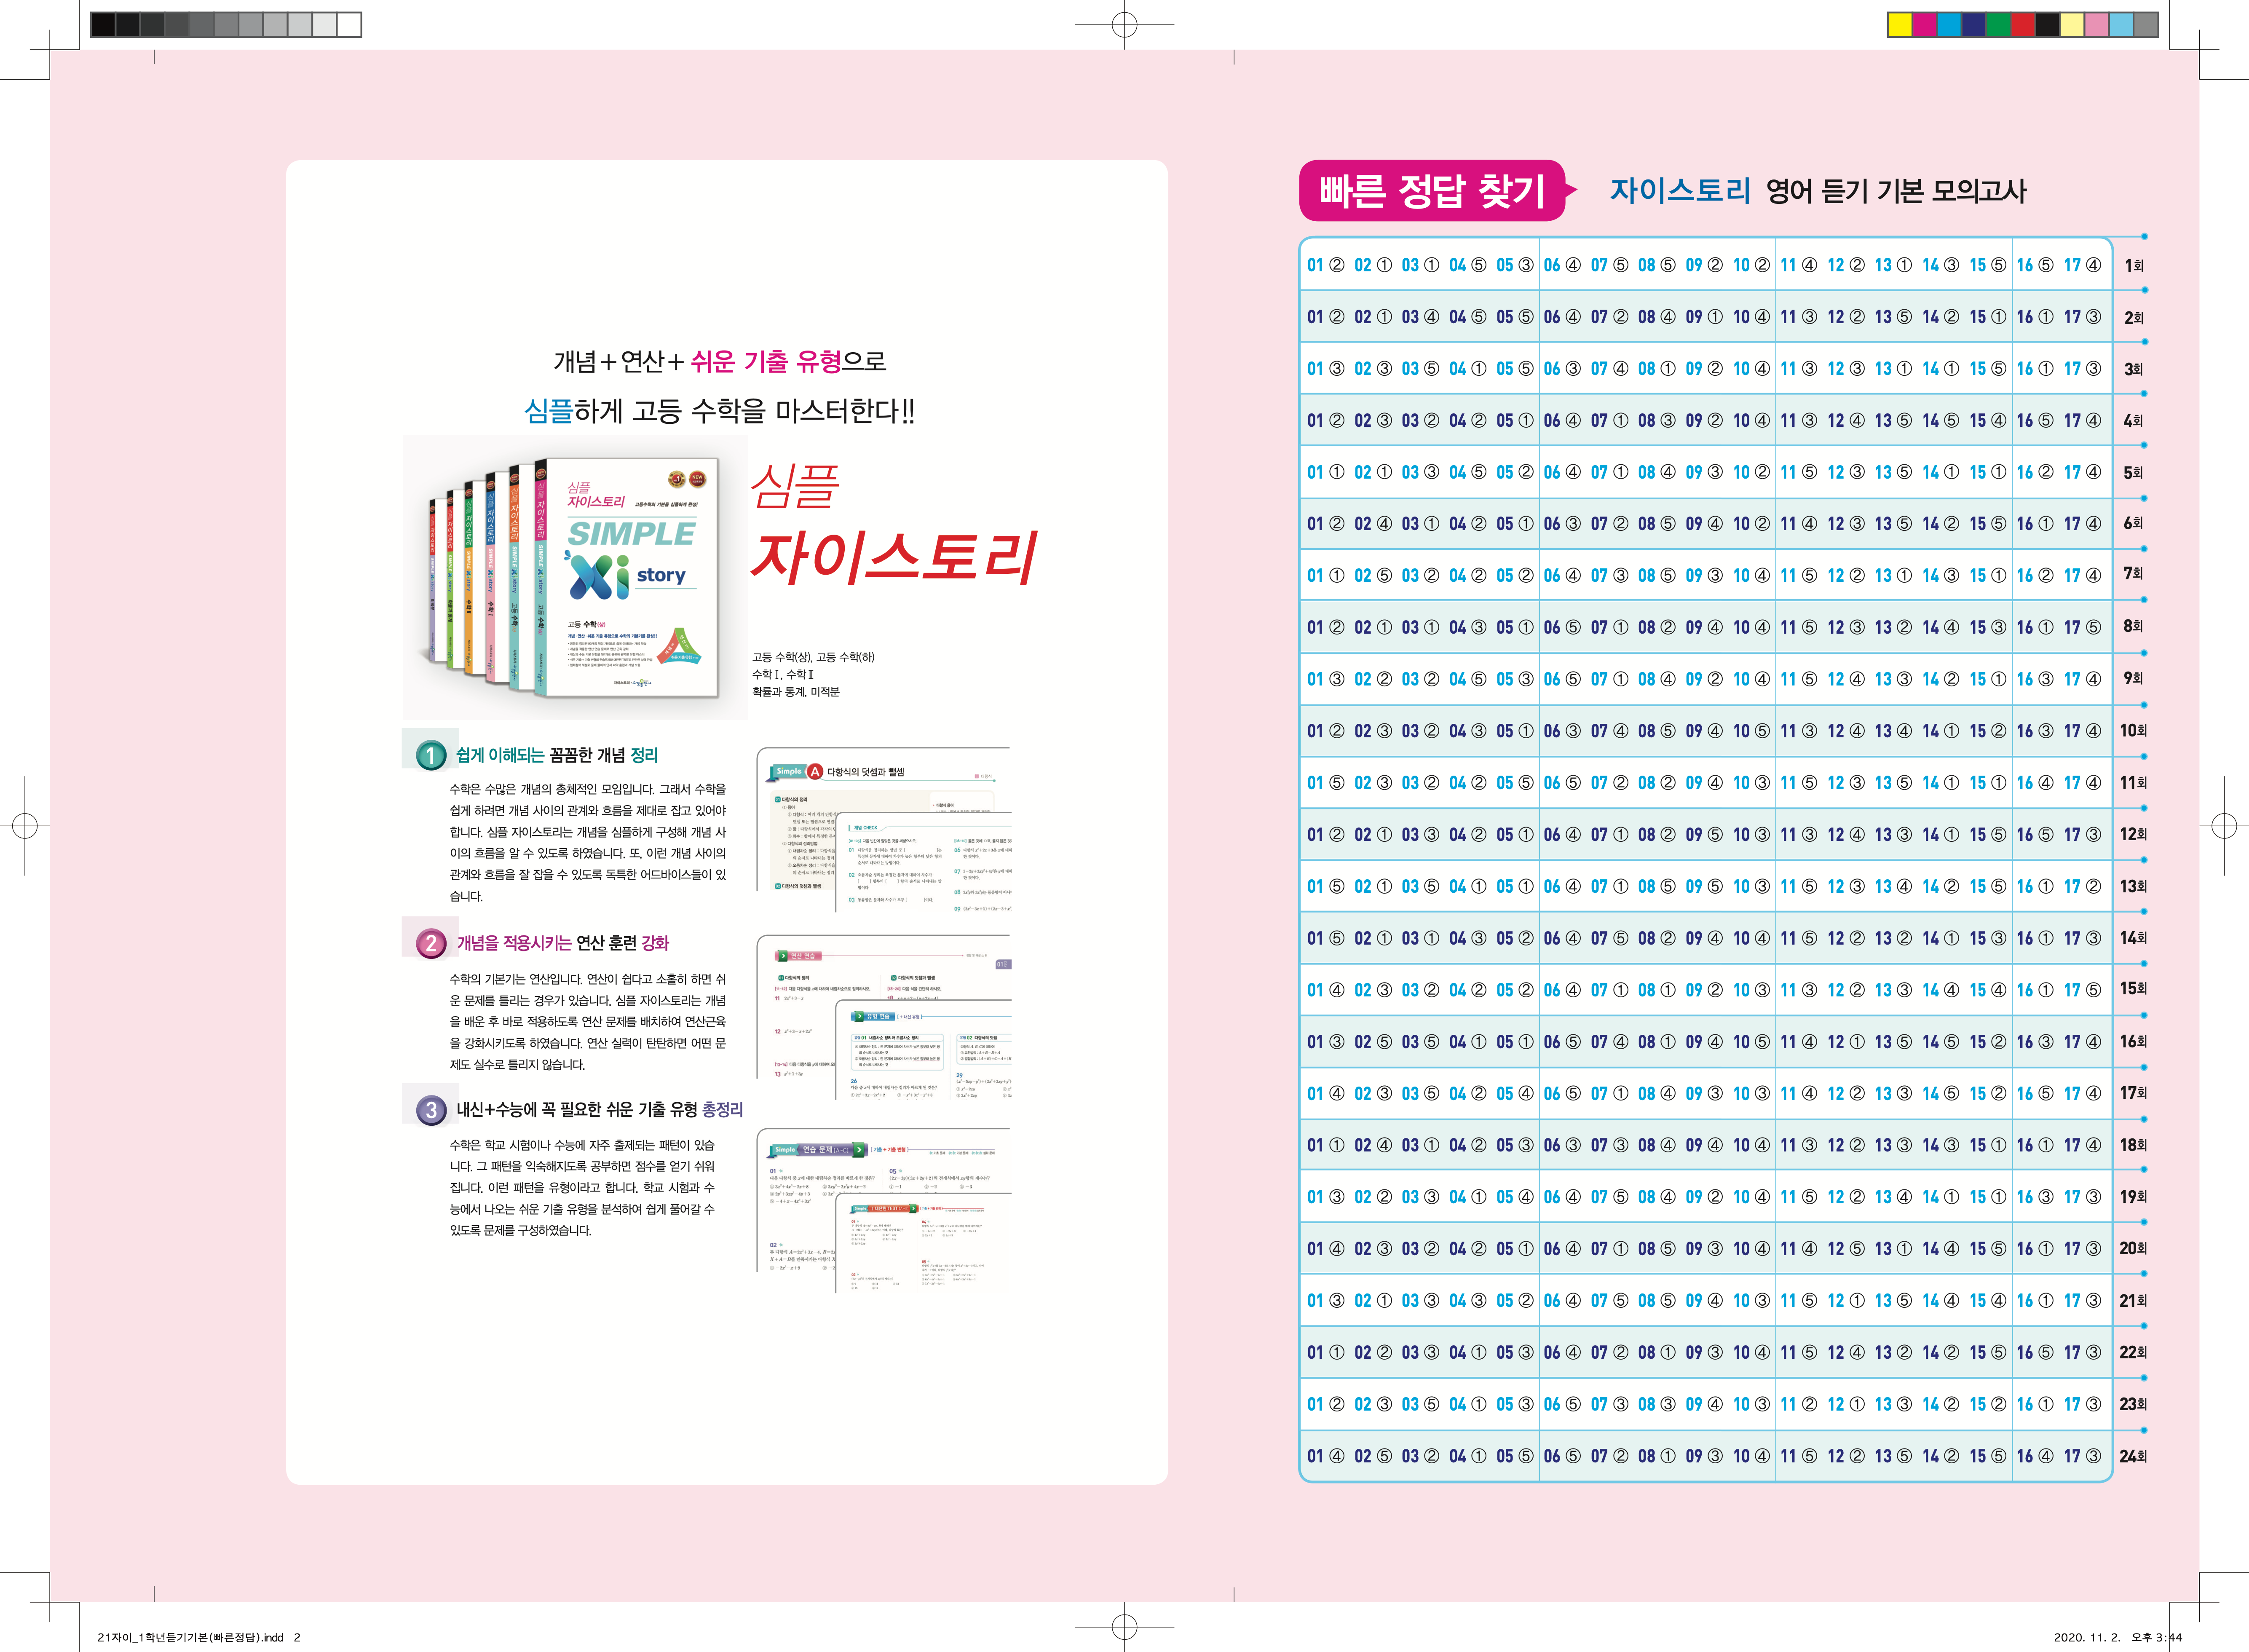Click the pink arrow beside 빠른 정답 찾기
Screen dimensions: 2249x1652
(1571, 190)
